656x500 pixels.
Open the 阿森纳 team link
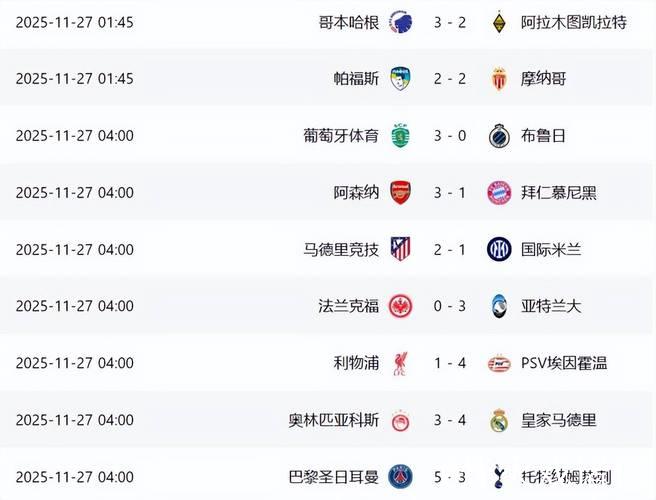[356, 192]
